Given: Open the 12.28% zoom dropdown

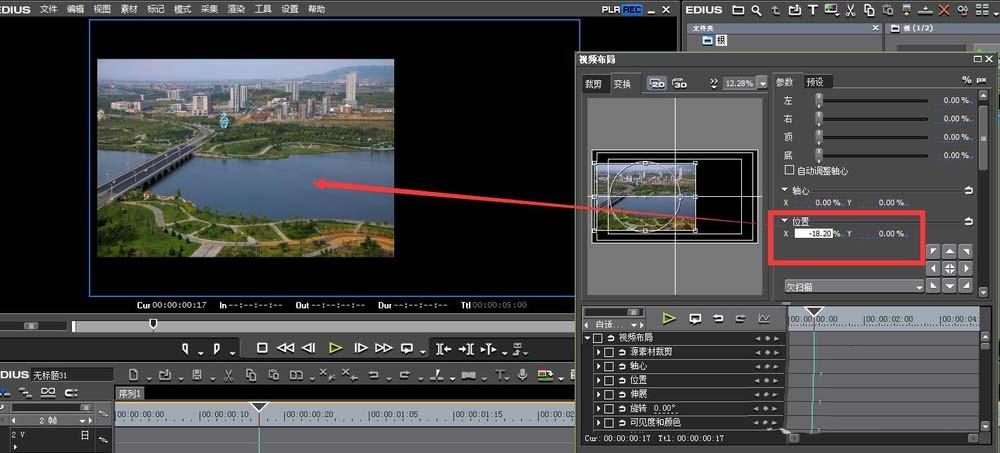Looking at the screenshot, I should point(761,83).
